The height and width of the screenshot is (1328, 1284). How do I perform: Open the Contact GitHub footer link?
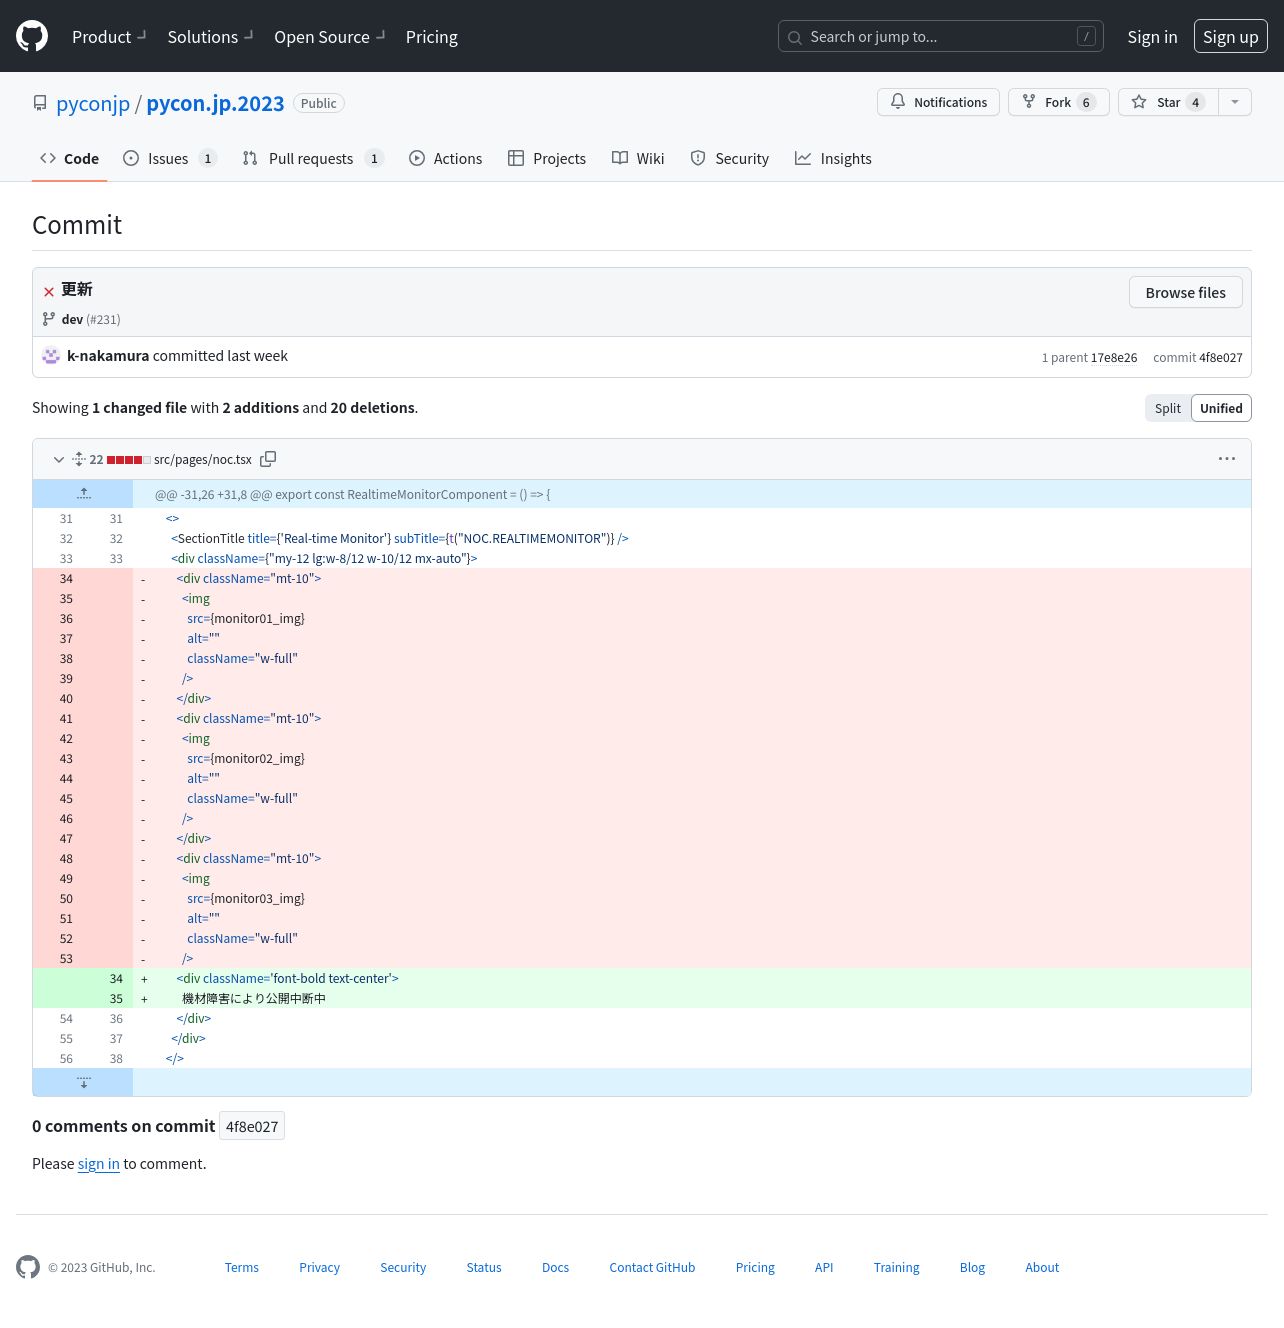tap(652, 1267)
